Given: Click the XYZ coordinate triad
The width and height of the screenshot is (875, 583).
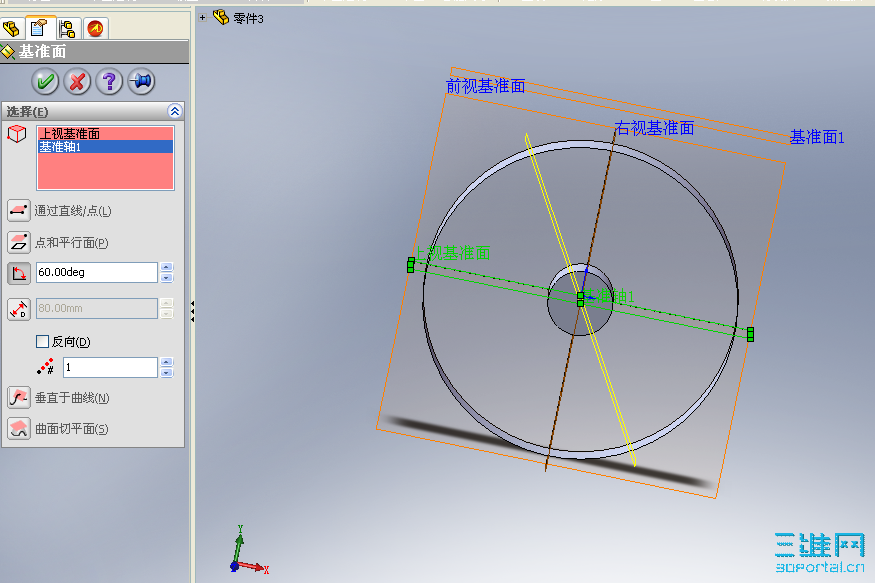Looking at the screenshot, I should [248, 550].
